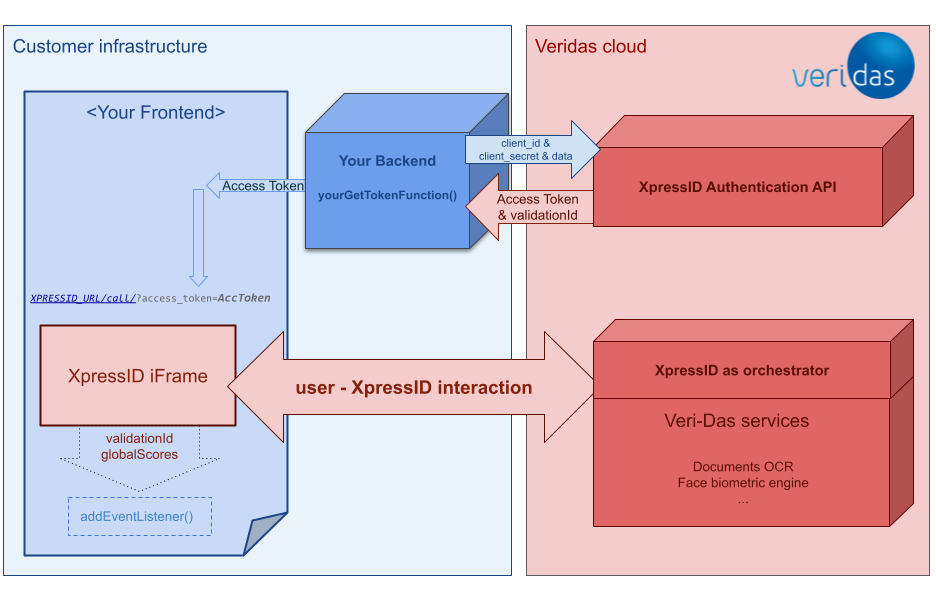Click the Customer infrastructure title
The width and height of the screenshot is (936, 592).
[x=110, y=47]
